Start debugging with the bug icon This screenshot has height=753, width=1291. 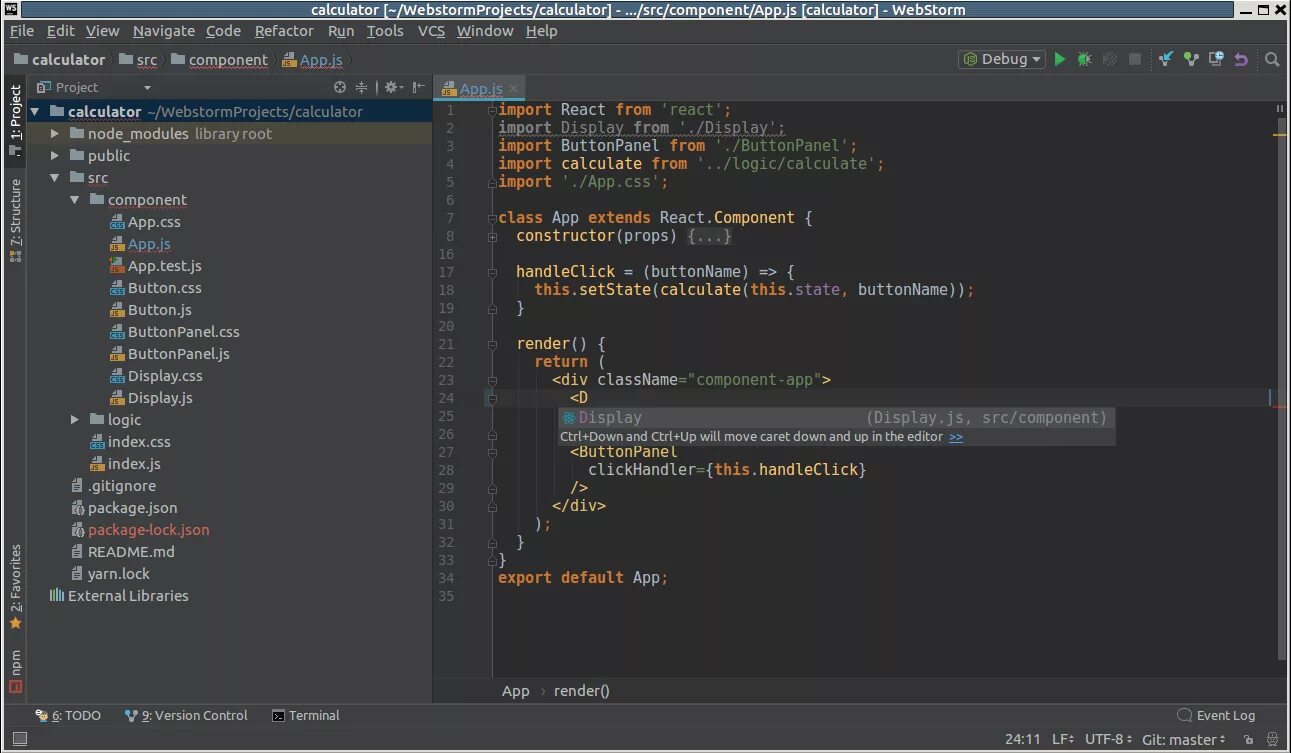tap(1084, 59)
